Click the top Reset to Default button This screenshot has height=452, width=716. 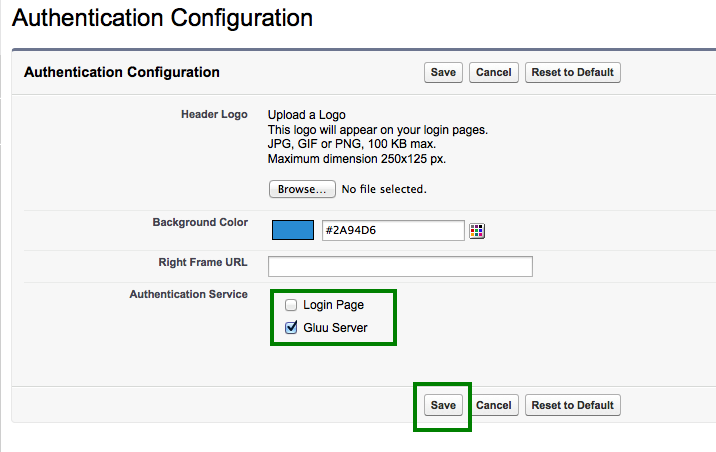click(572, 72)
